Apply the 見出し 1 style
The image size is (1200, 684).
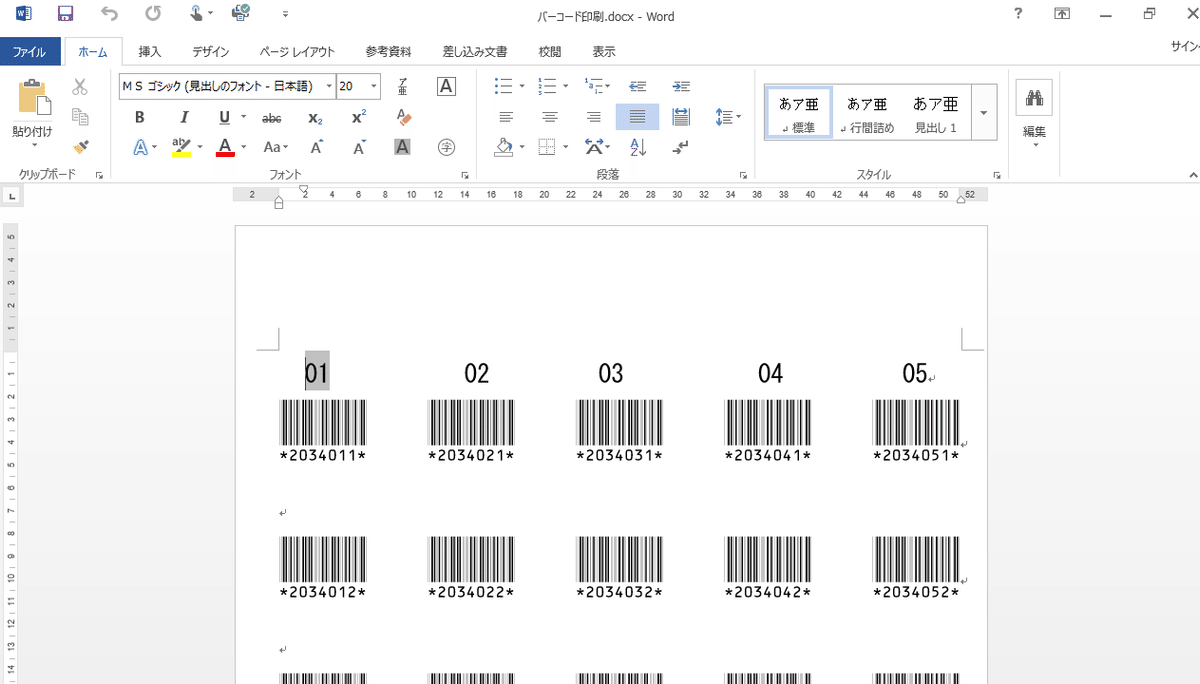tap(935, 111)
